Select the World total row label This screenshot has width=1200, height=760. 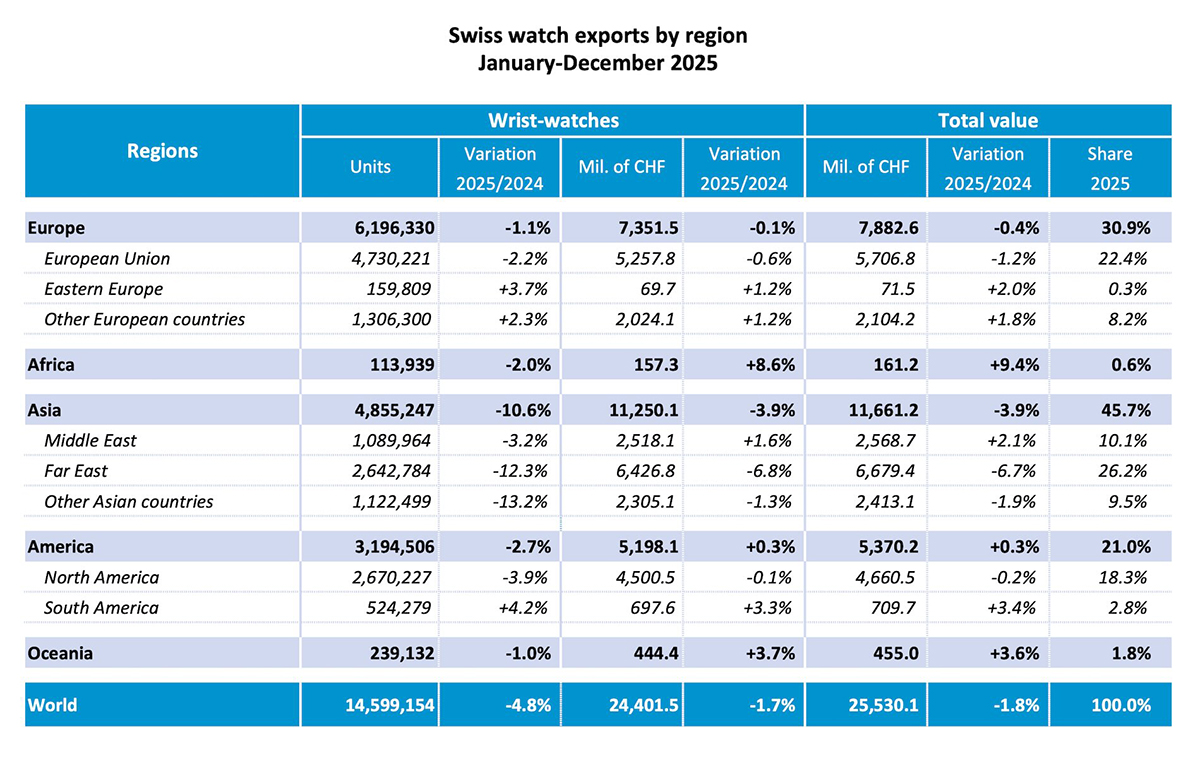(x=53, y=705)
